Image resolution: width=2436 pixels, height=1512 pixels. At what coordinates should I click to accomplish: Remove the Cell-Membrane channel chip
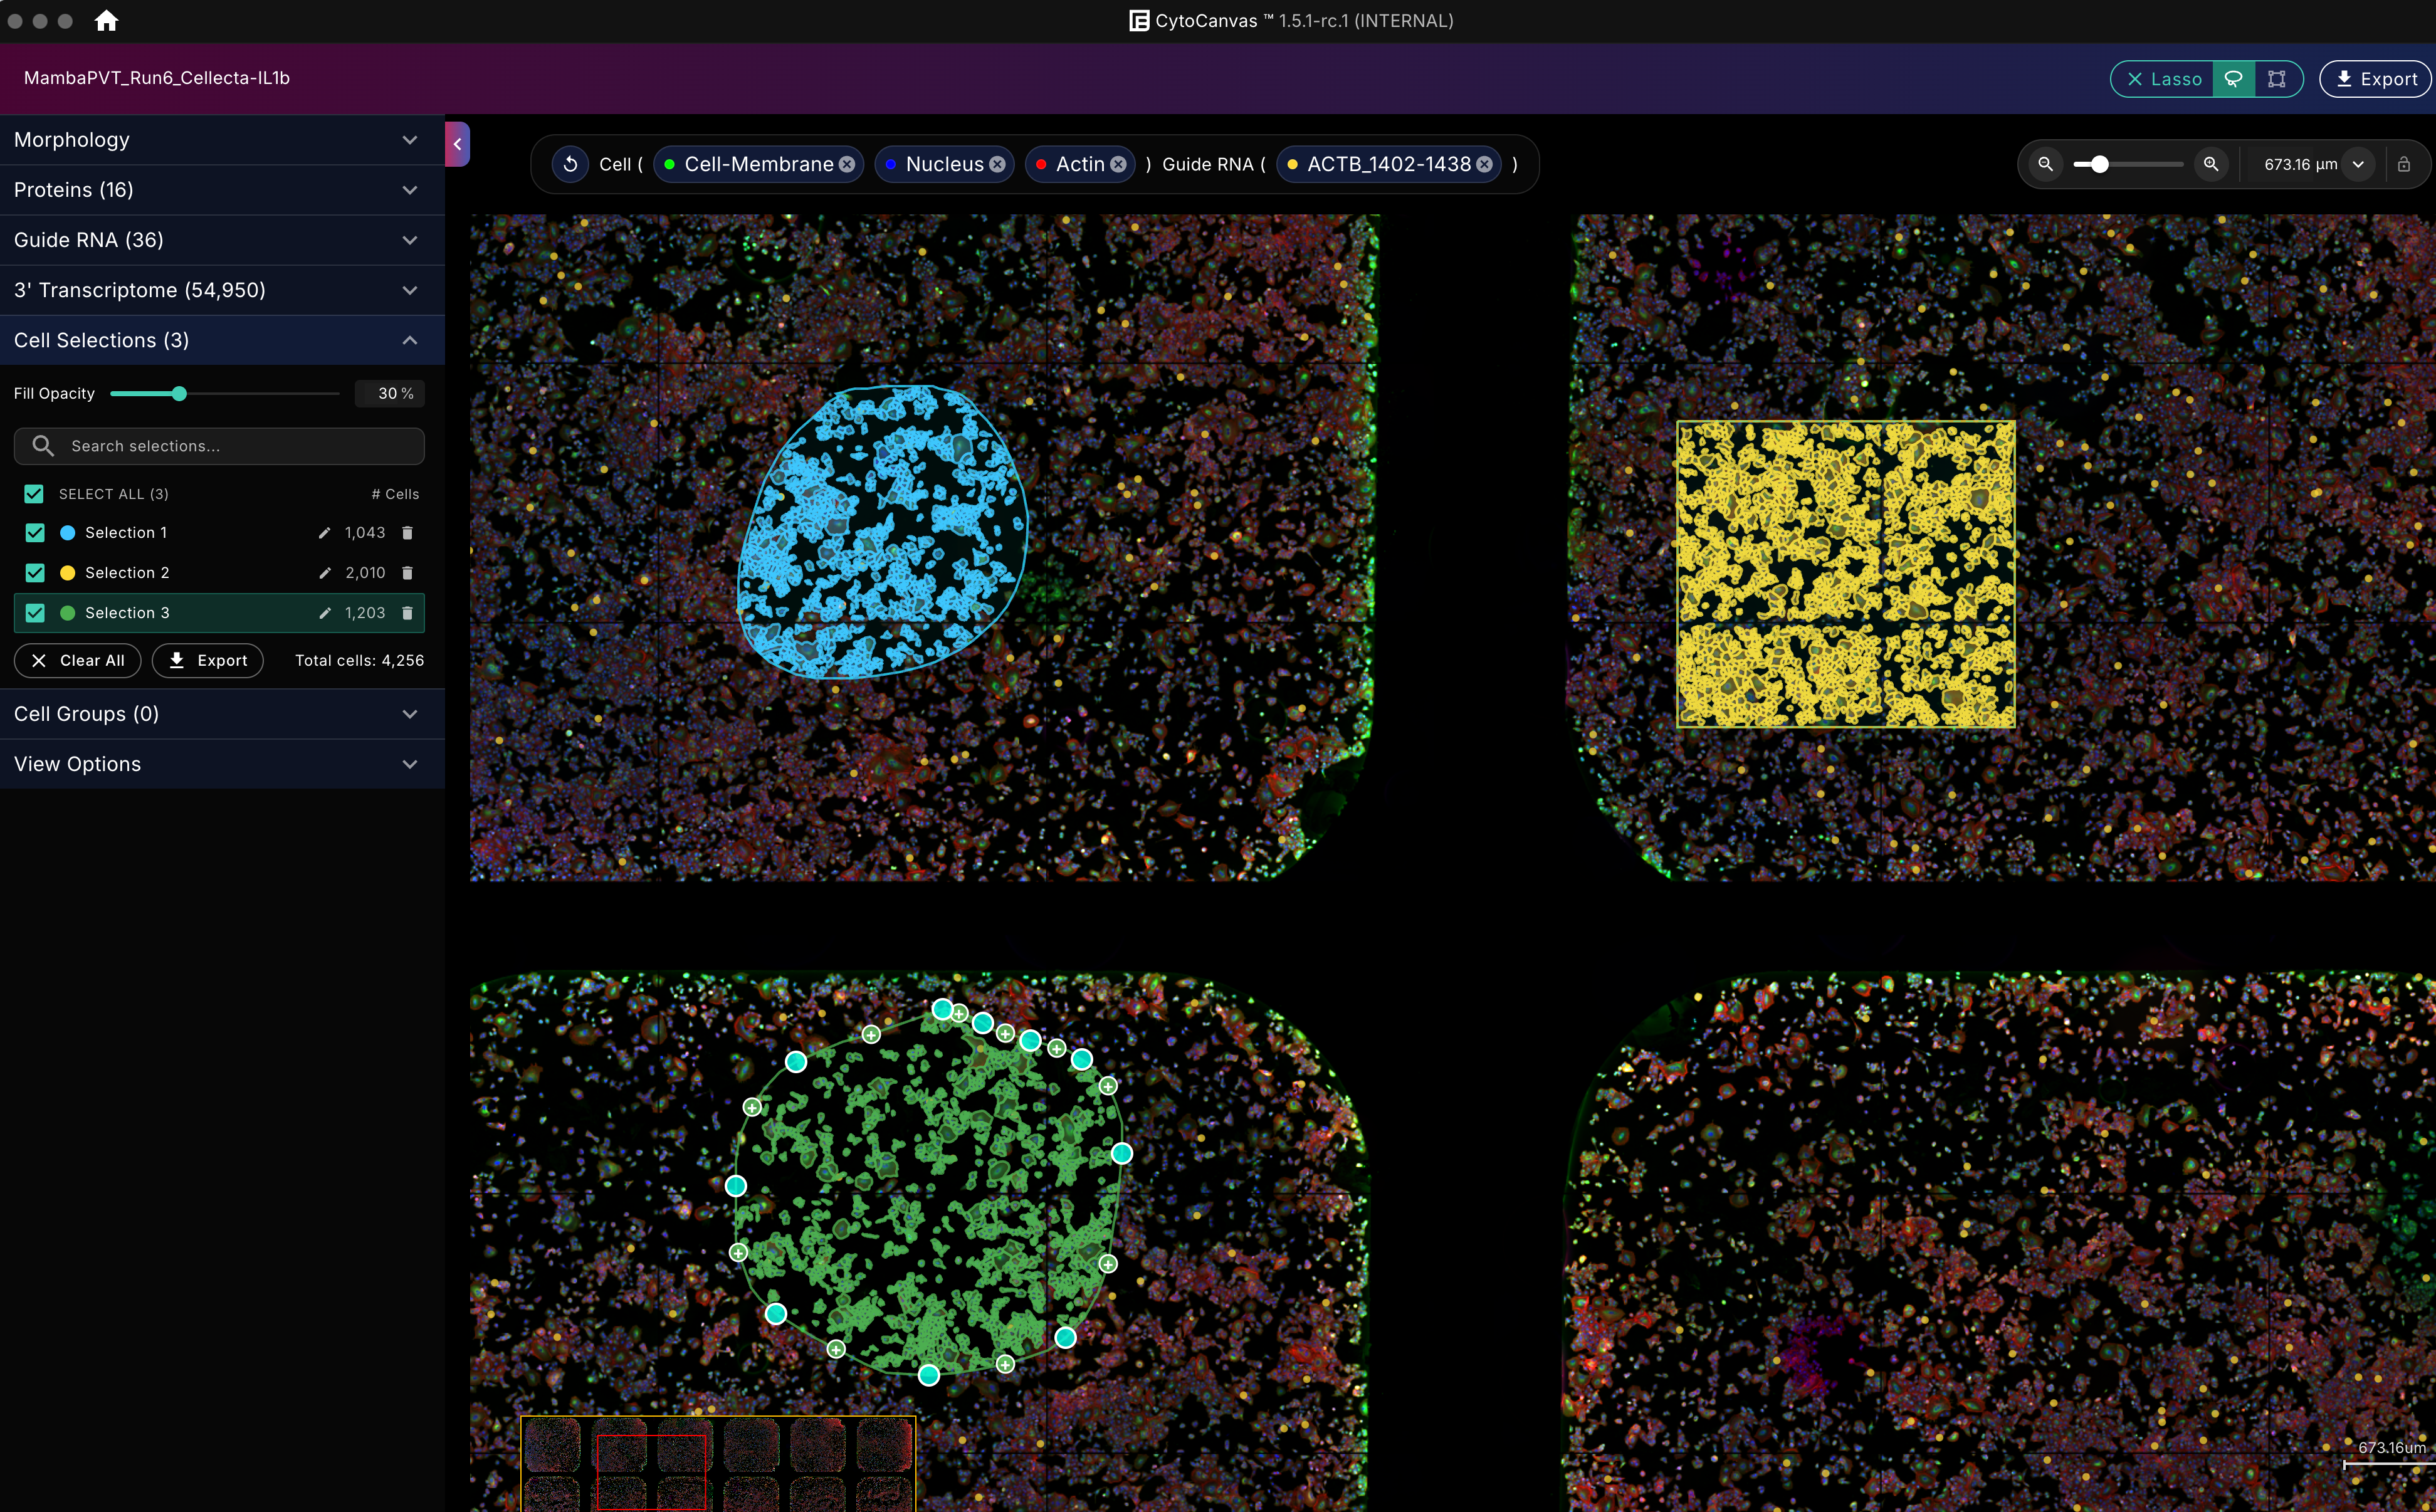coord(847,164)
